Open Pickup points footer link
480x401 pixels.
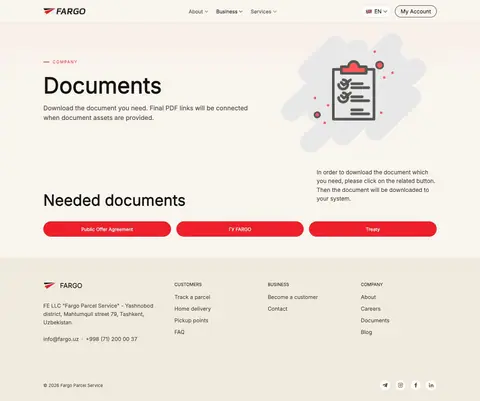tap(191, 320)
